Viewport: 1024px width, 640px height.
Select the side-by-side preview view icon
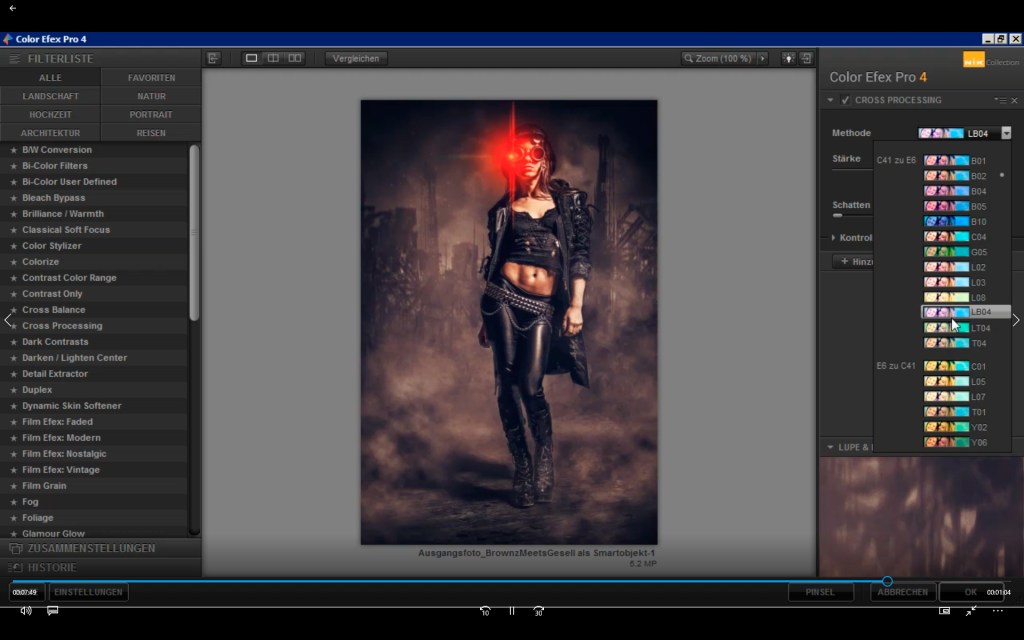click(x=294, y=58)
